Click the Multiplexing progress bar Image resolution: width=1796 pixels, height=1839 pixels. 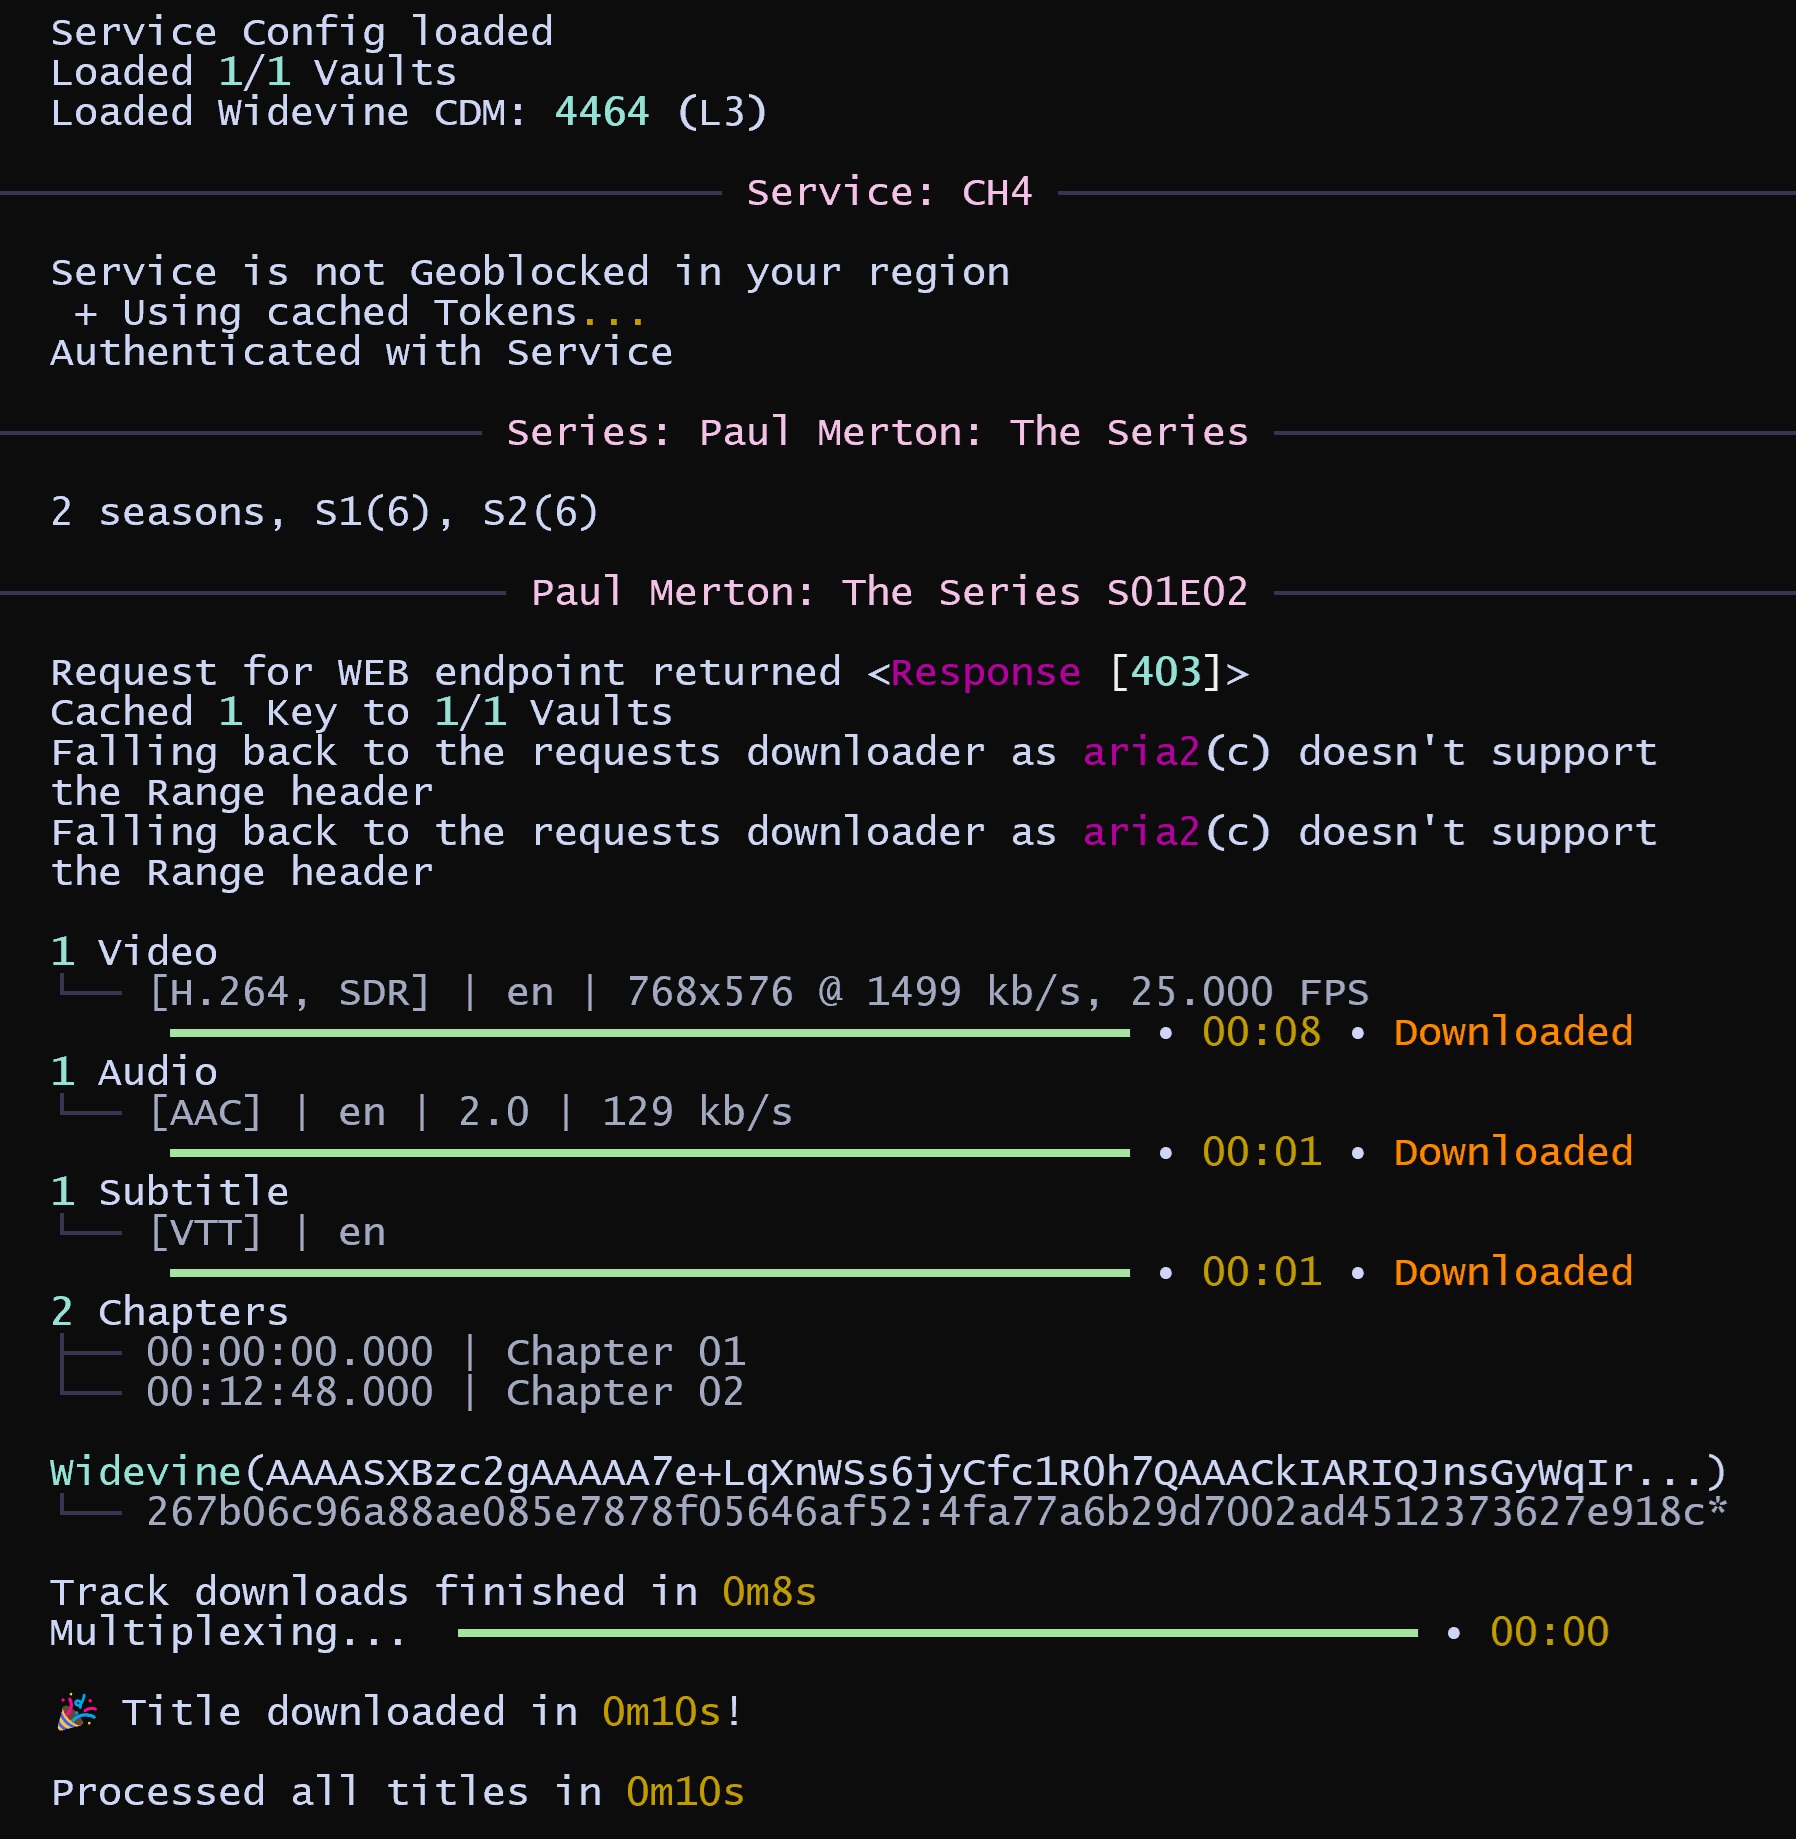click(x=937, y=1633)
